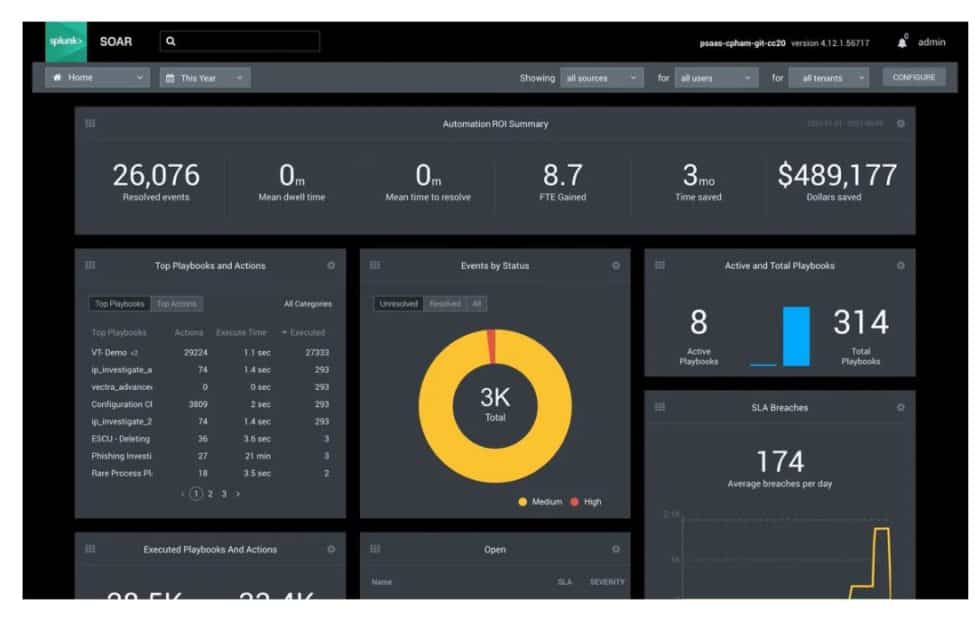Open SLA Breaches panel settings gear
The width and height of the screenshot is (980, 622).
902,407
